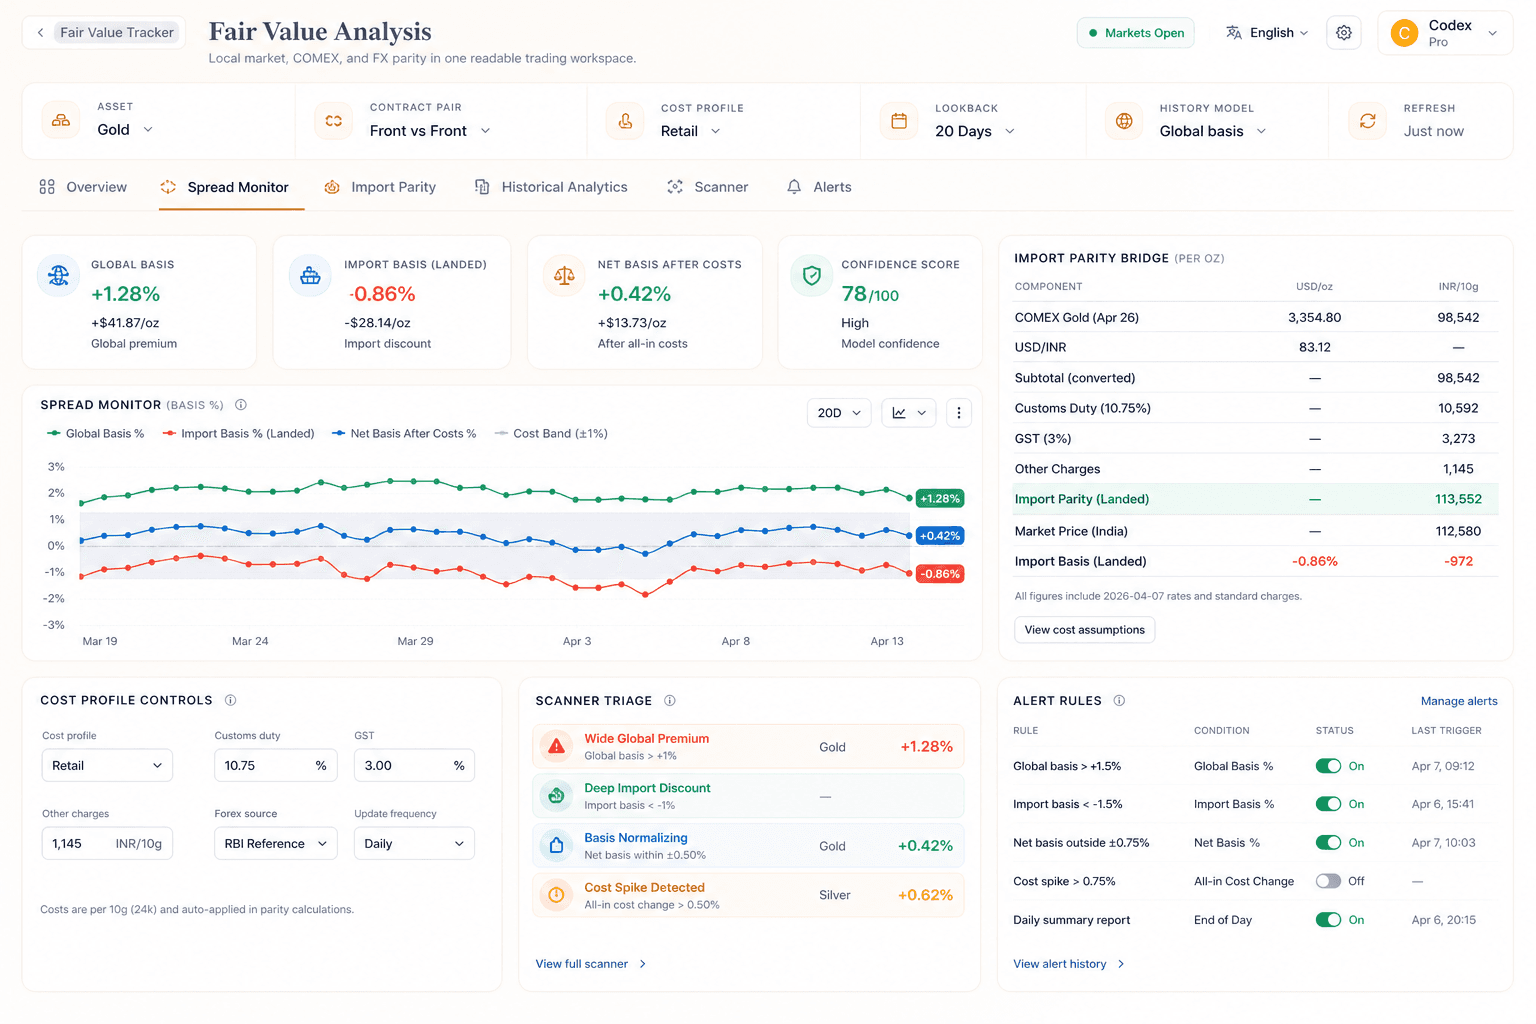This screenshot has width=1536, height=1024.
Task: Click the info icon beside Scanner Triage
Action: click(x=670, y=701)
